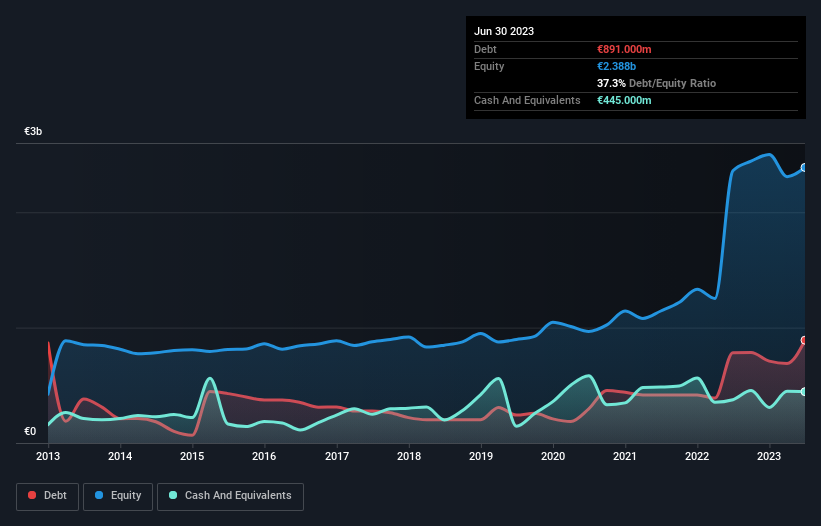The width and height of the screenshot is (821, 526).
Task: Select the teal Cash endpoint marker
Action: click(x=804, y=391)
